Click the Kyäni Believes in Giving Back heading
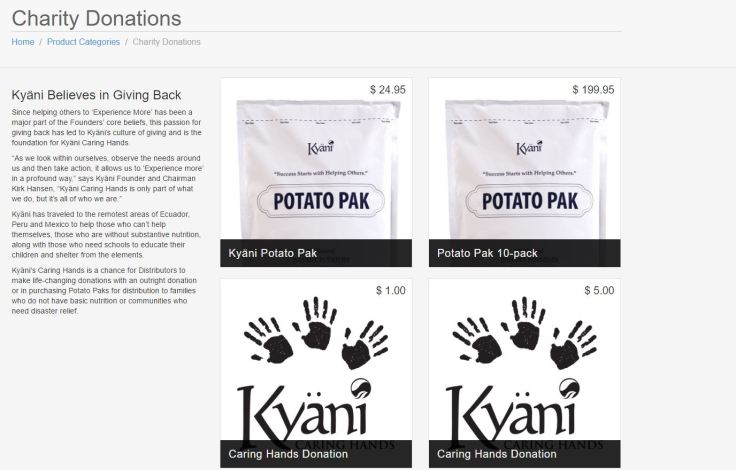This screenshot has width=736, height=470. pos(96,95)
